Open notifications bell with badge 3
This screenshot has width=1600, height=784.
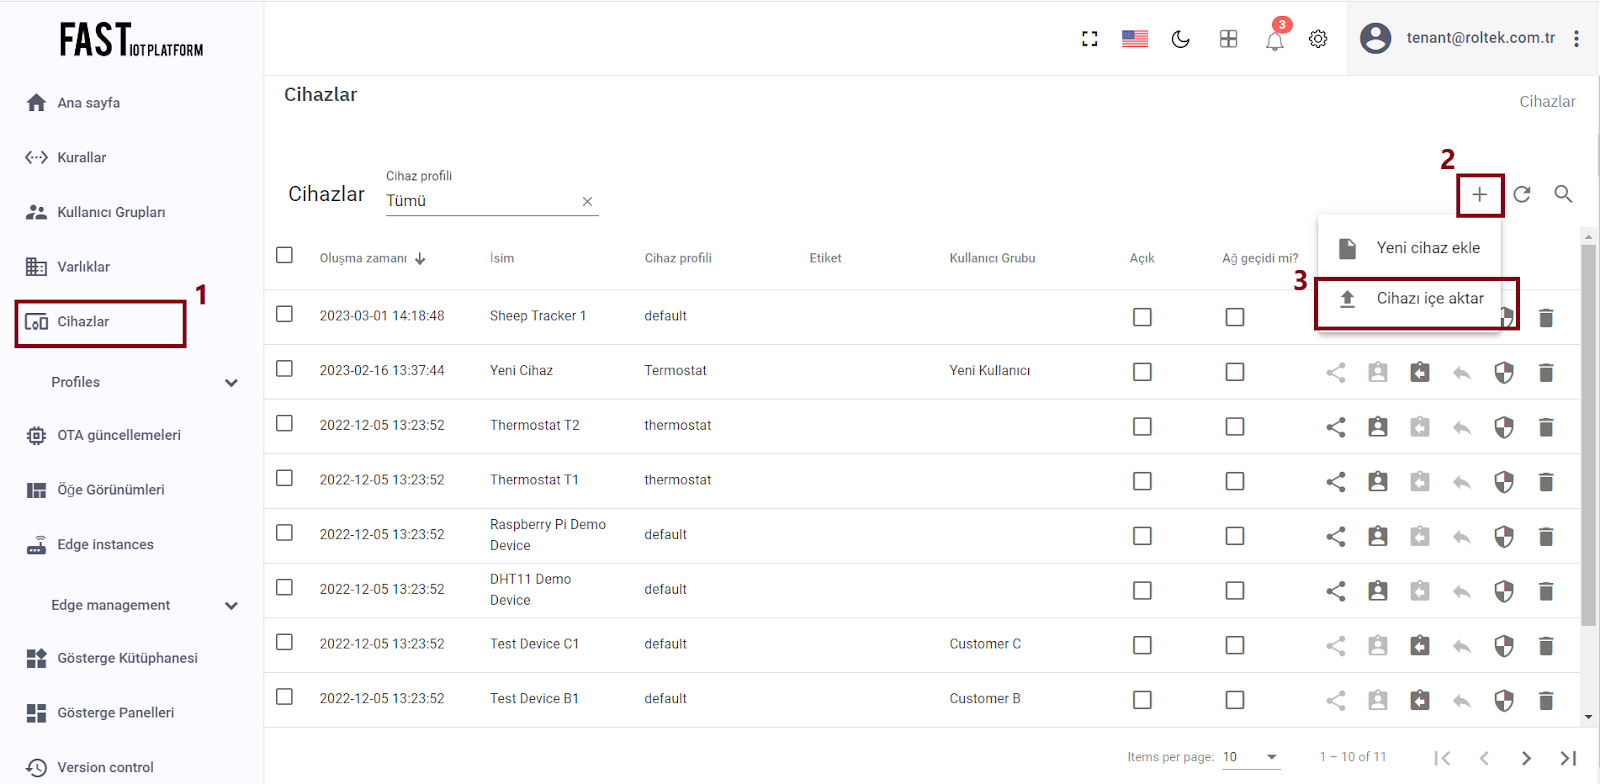(1275, 39)
